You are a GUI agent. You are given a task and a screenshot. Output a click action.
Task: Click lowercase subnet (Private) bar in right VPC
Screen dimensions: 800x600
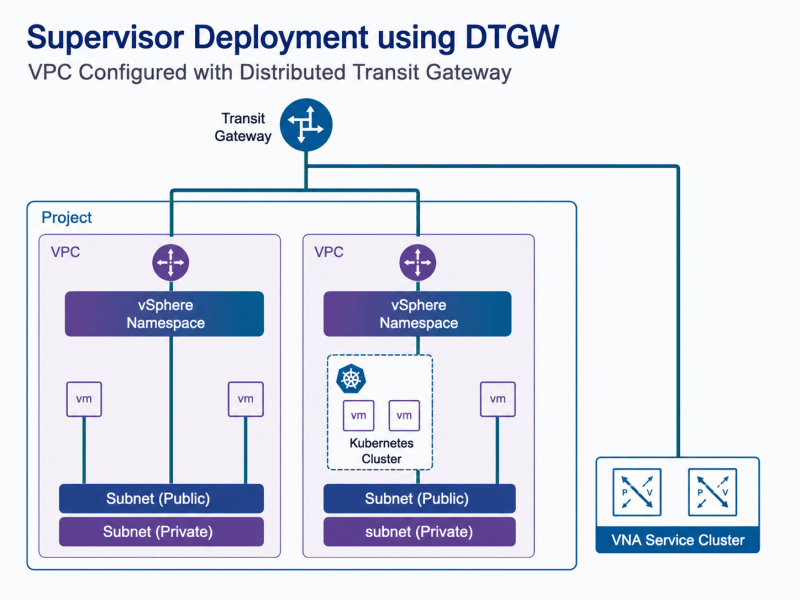pos(419,532)
